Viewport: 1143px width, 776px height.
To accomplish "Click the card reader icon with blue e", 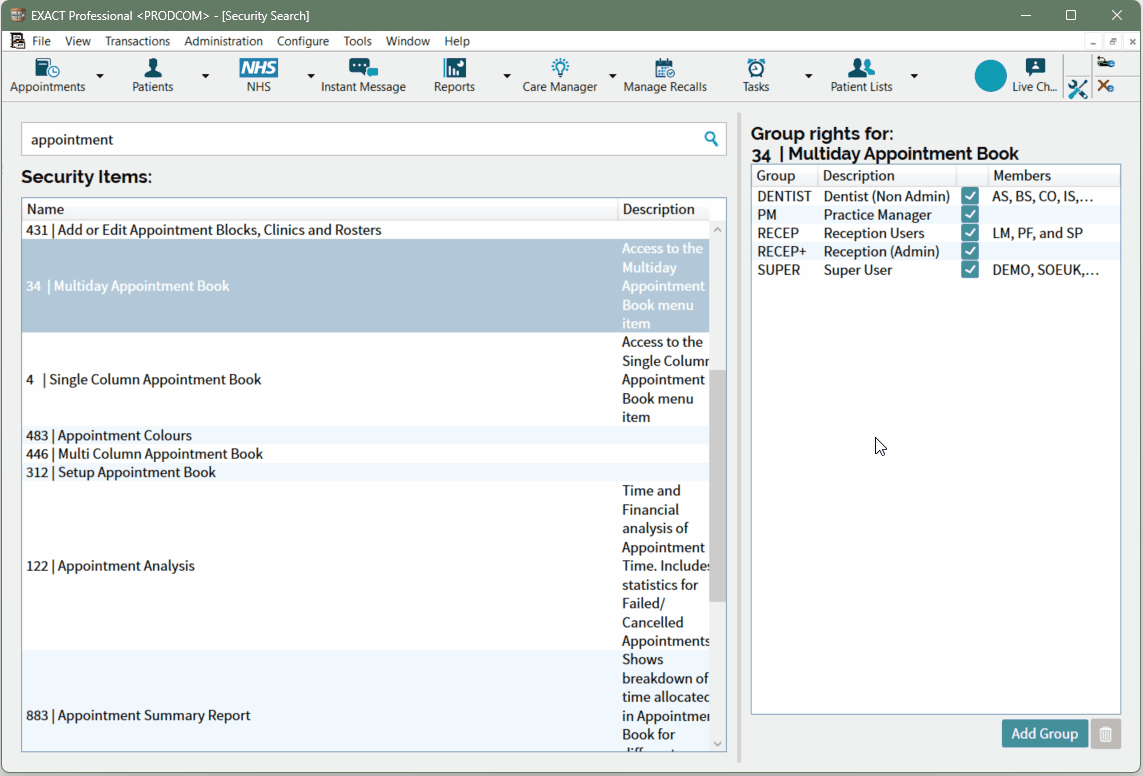I will (1106, 63).
